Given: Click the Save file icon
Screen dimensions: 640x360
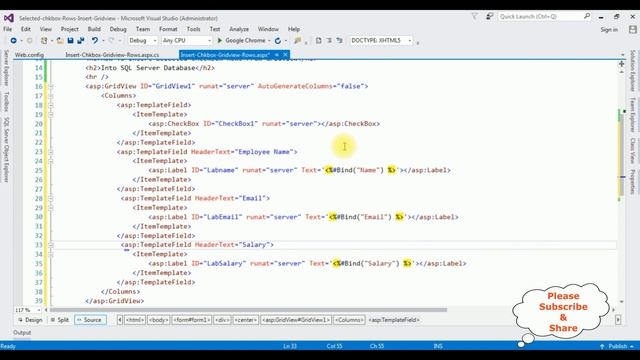Looking at the screenshot, I should click(x=70, y=40).
